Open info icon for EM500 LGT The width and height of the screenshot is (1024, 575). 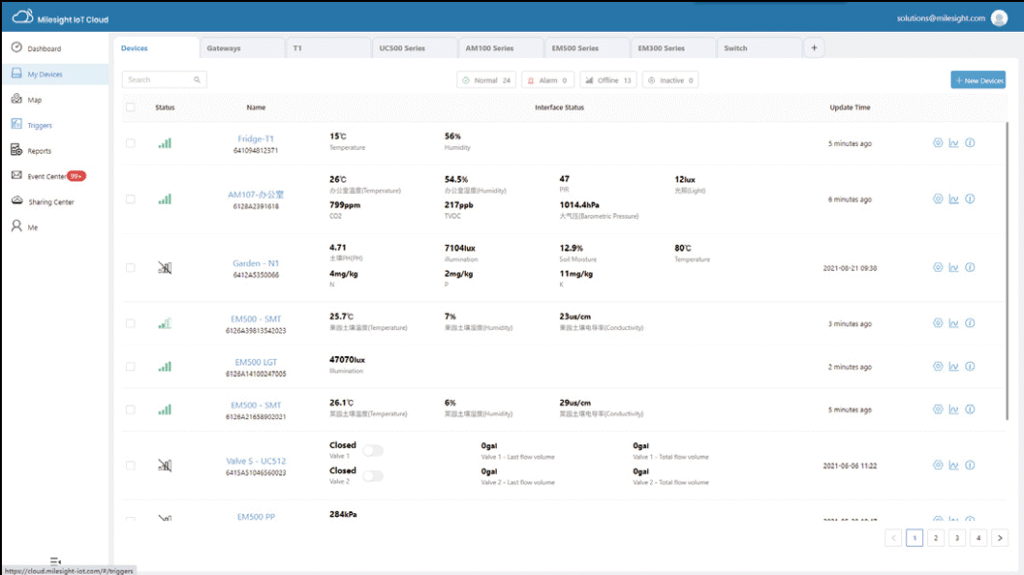pos(970,367)
